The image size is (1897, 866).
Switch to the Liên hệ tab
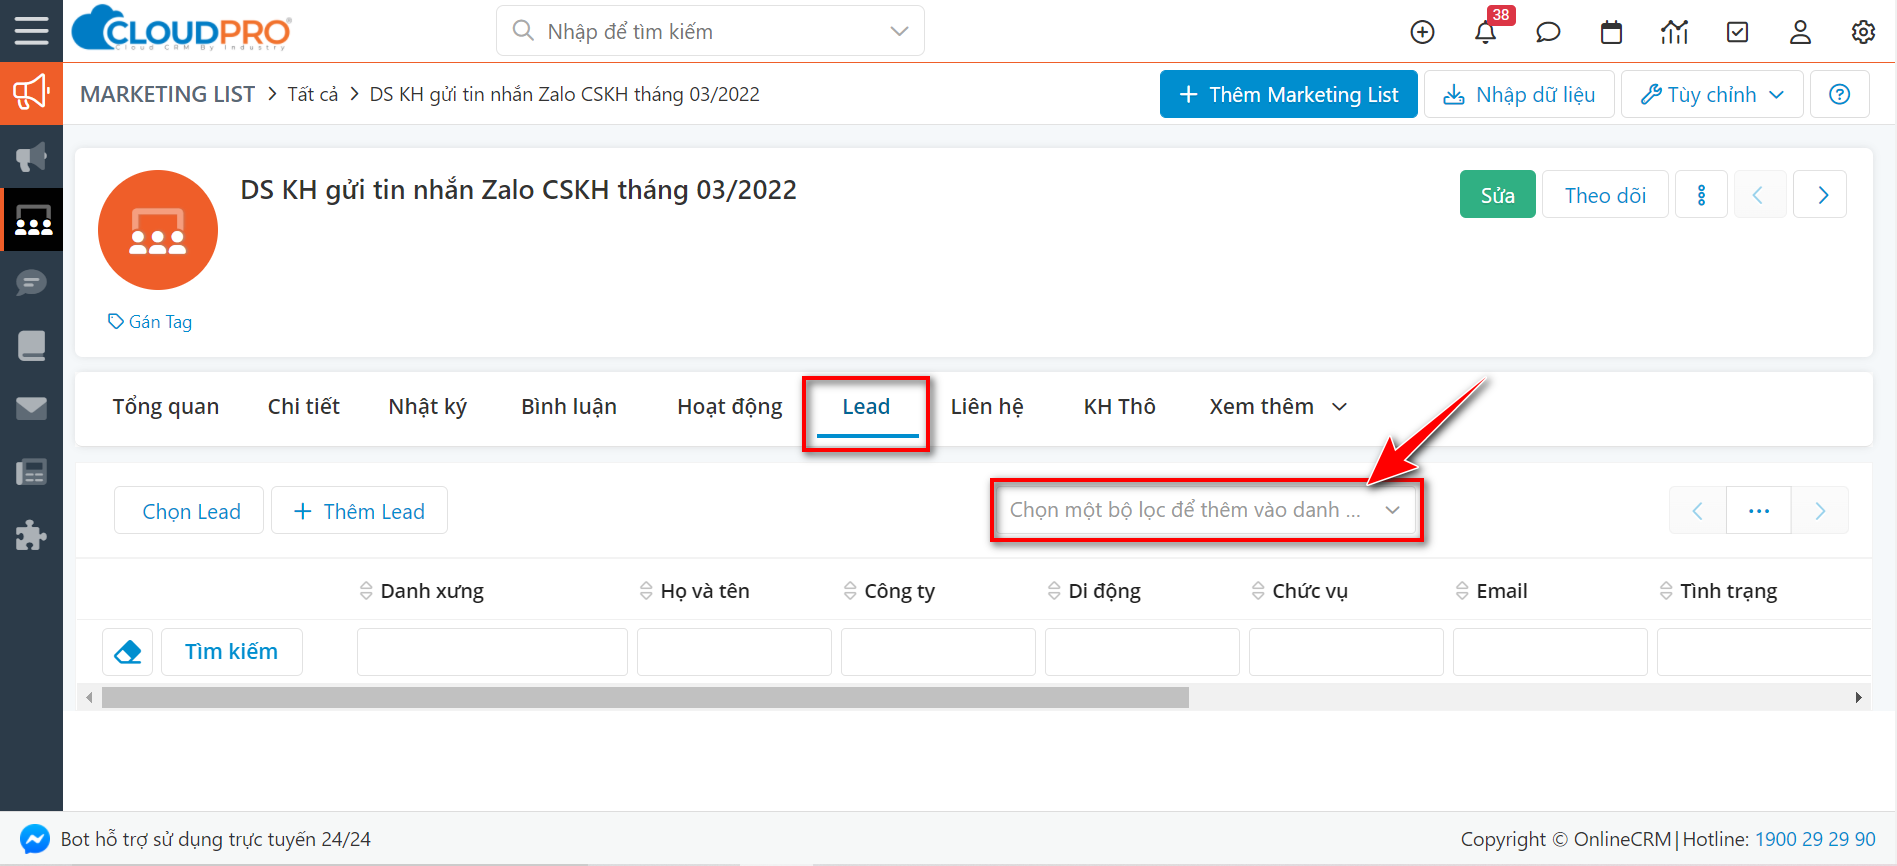point(987,407)
